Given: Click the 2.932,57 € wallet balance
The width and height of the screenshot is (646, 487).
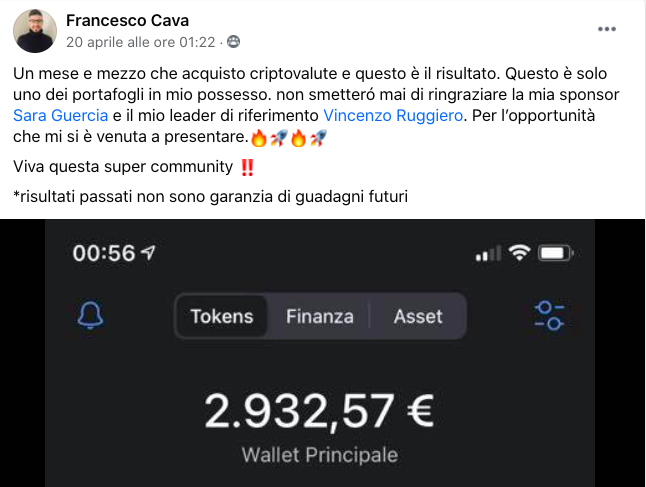Looking at the screenshot, I should coord(319,411).
